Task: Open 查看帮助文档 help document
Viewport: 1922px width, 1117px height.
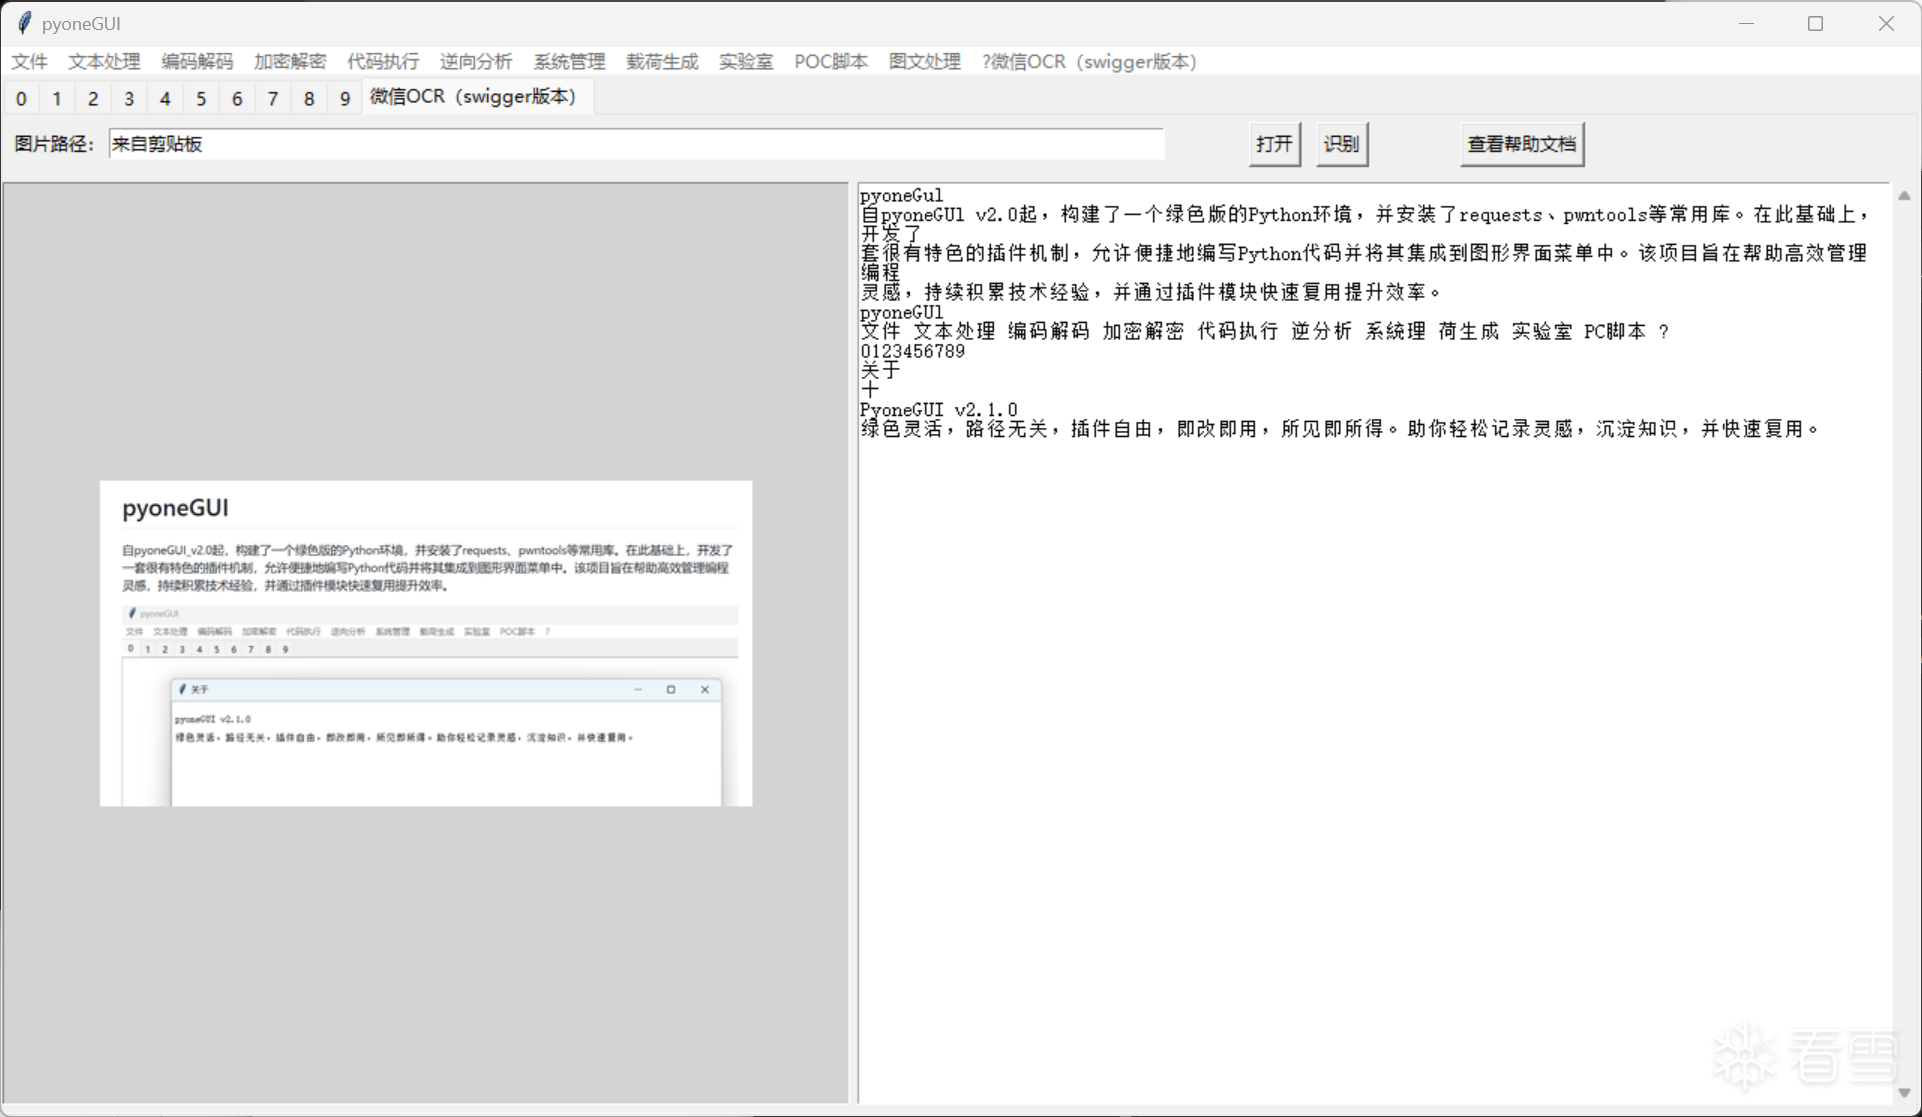Action: coord(1521,144)
